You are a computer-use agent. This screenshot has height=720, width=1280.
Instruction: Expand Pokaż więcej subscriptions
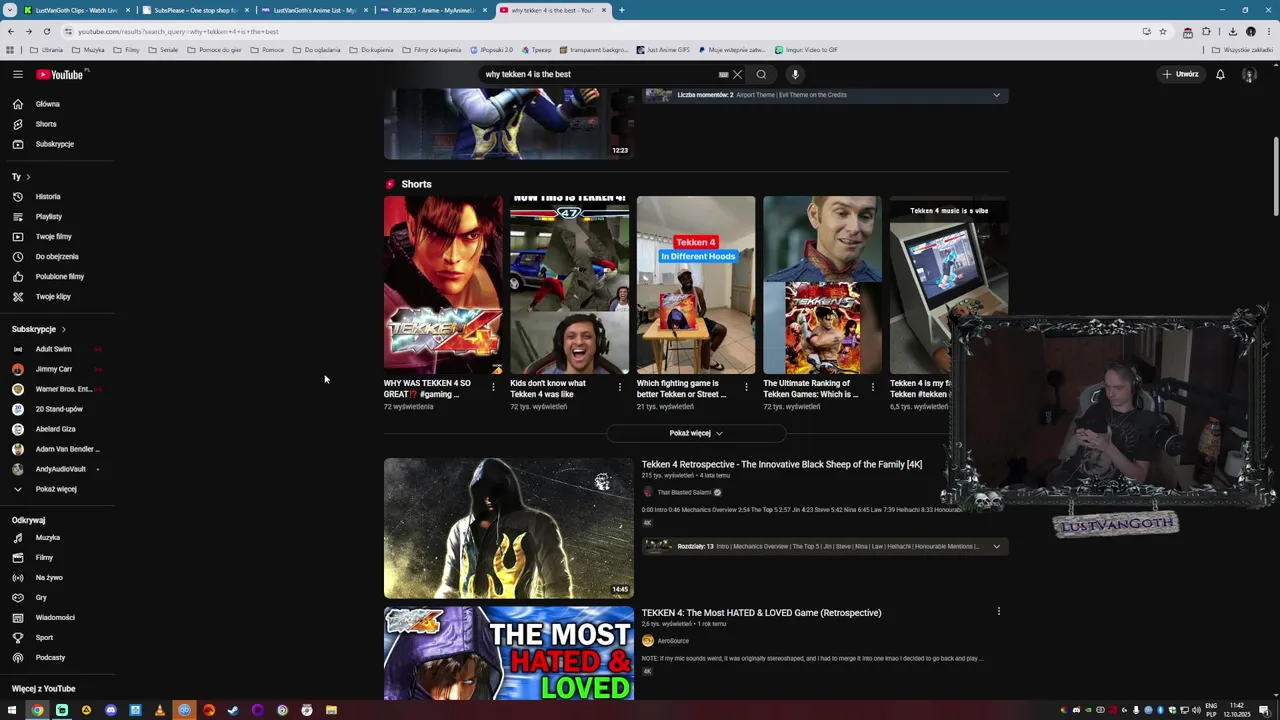point(56,489)
